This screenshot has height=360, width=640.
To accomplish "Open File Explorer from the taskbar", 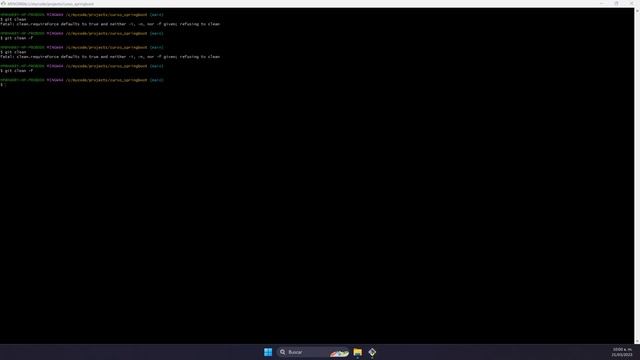I will (x=358, y=352).
